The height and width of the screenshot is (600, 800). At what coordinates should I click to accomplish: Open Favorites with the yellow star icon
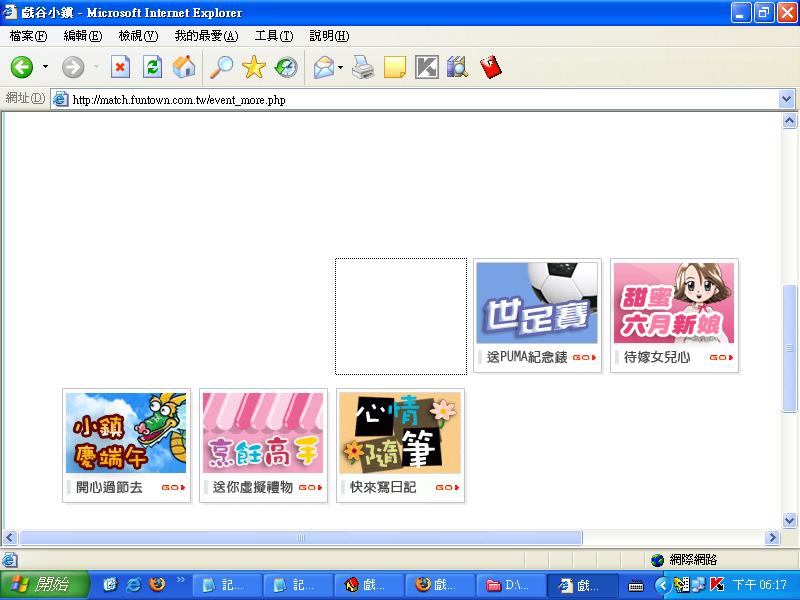tap(254, 67)
